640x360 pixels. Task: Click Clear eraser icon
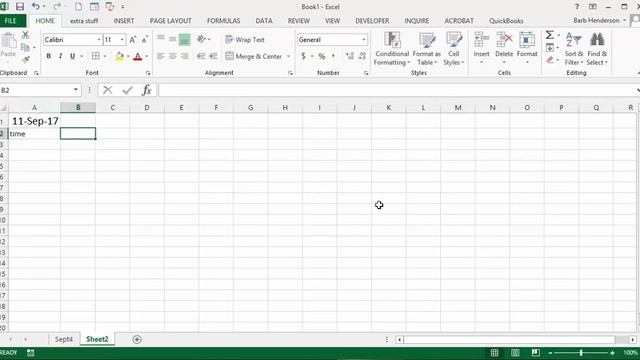[x=550, y=60]
